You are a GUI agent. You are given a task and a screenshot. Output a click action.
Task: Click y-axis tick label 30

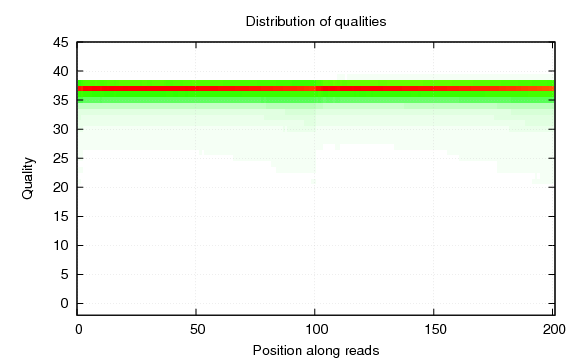click(x=61, y=129)
